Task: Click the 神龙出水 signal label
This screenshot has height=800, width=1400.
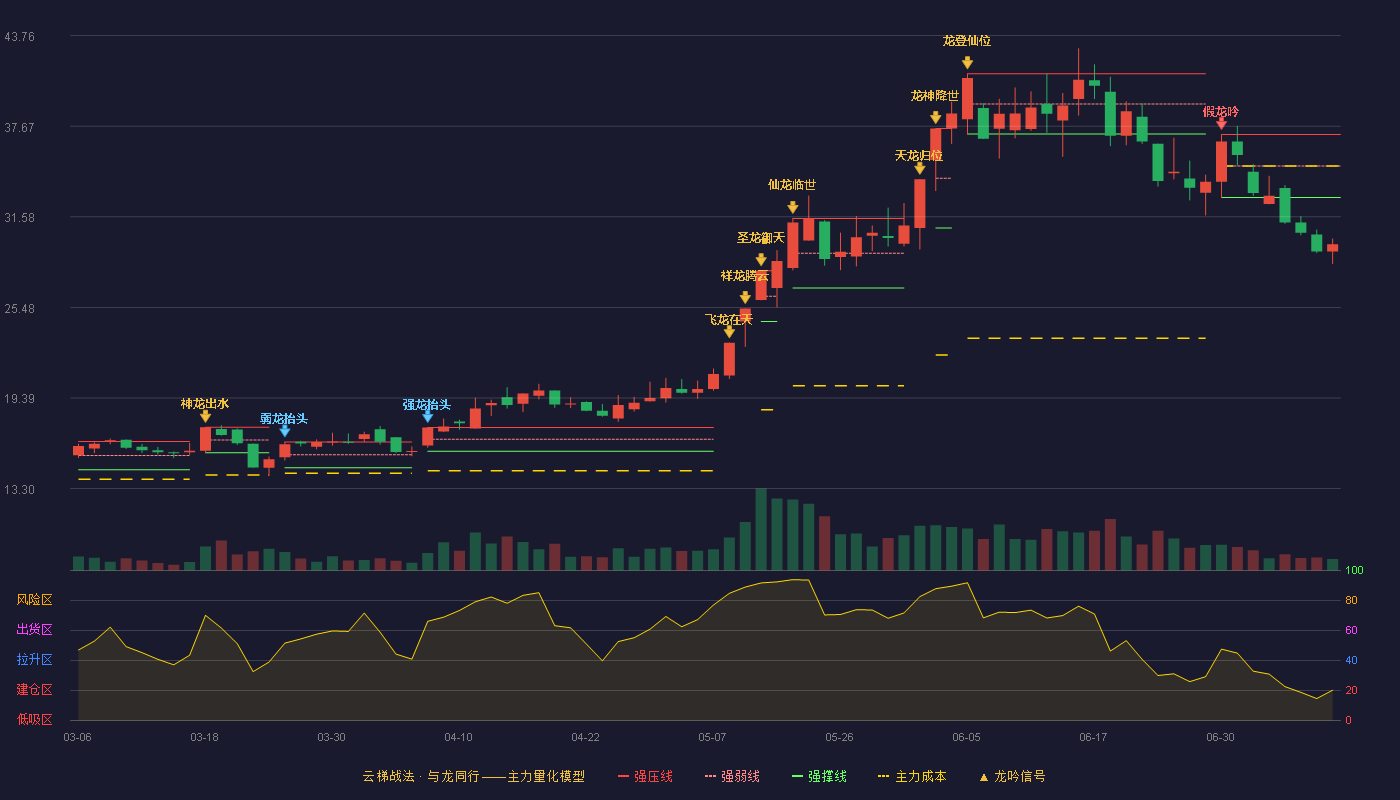Action: click(x=205, y=404)
